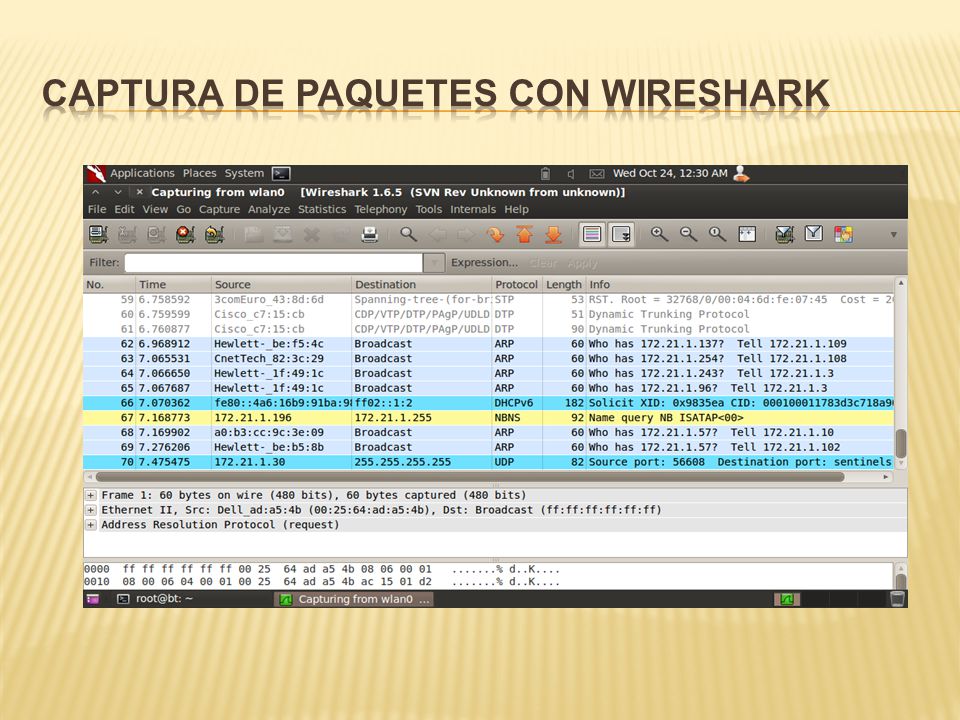Image resolution: width=960 pixels, height=720 pixels.
Task: Open the Statistics menu
Action: point(322,209)
